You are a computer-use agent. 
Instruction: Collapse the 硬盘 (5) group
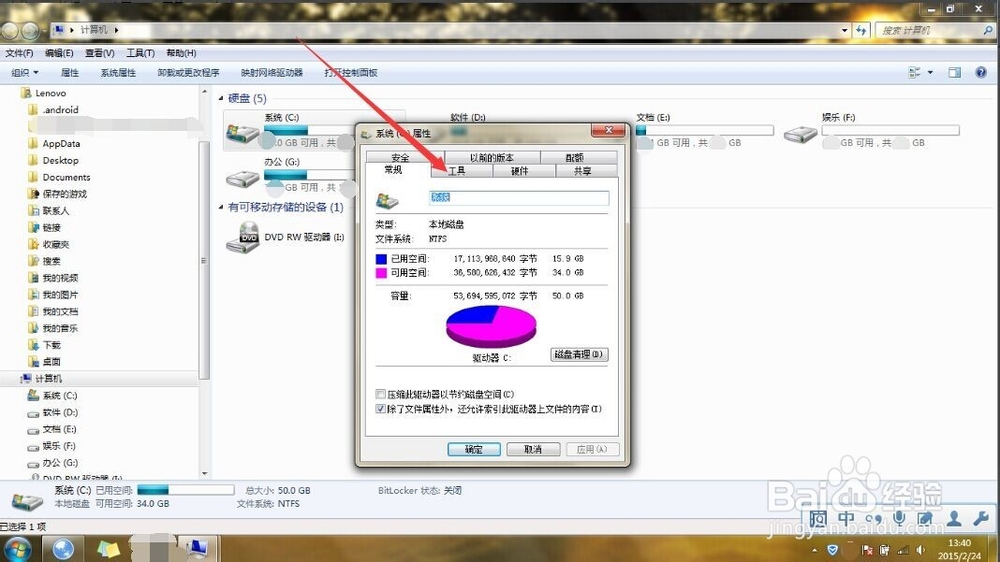(x=221, y=98)
